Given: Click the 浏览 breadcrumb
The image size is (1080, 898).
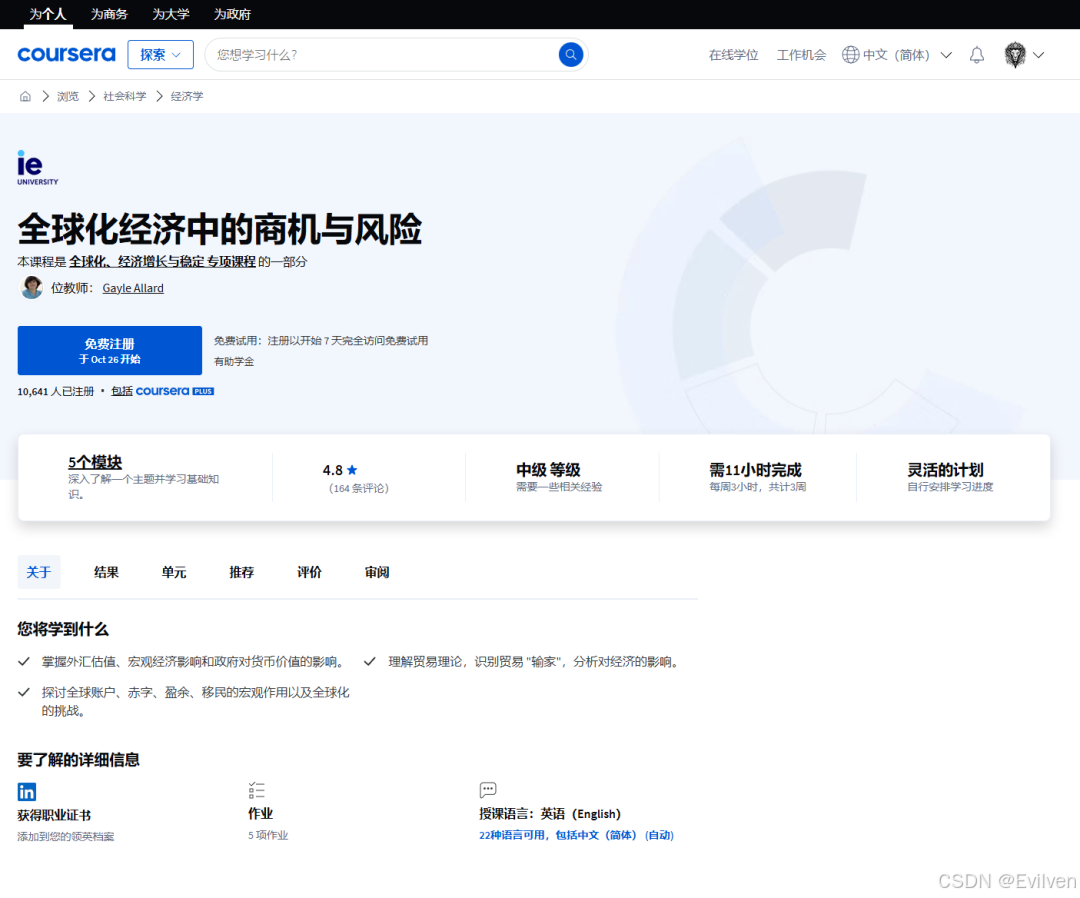Looking at the screenshot, I should click(68, 96).
